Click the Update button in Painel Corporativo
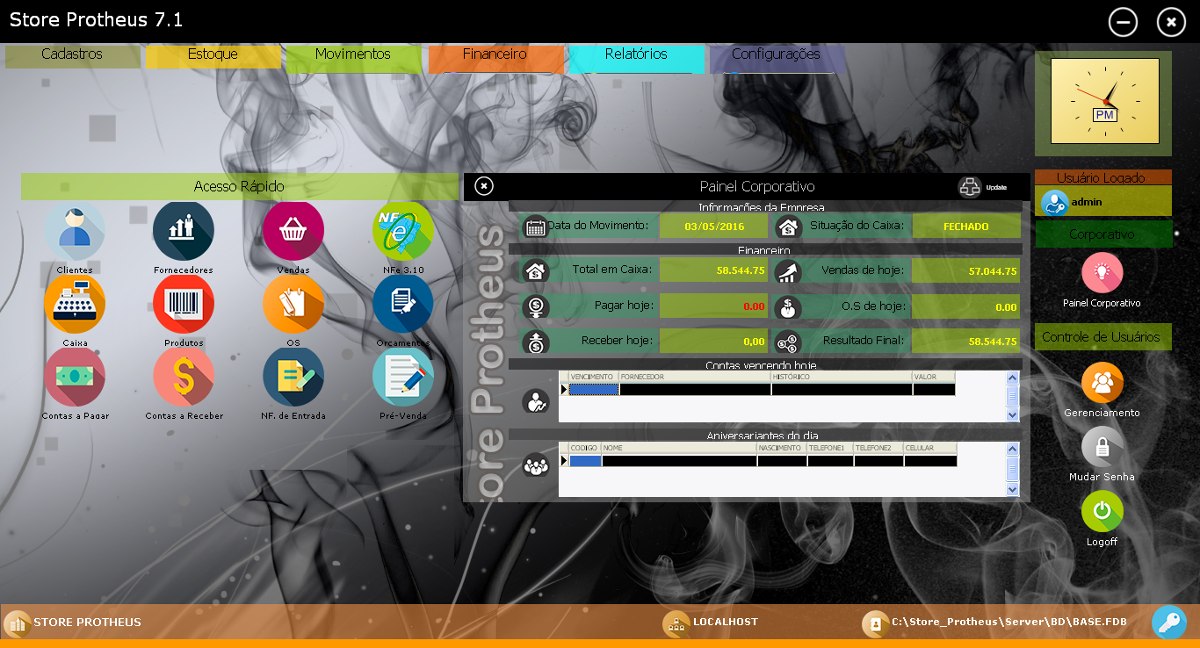This screenshot has height=648, width=1200. [971, 186]
